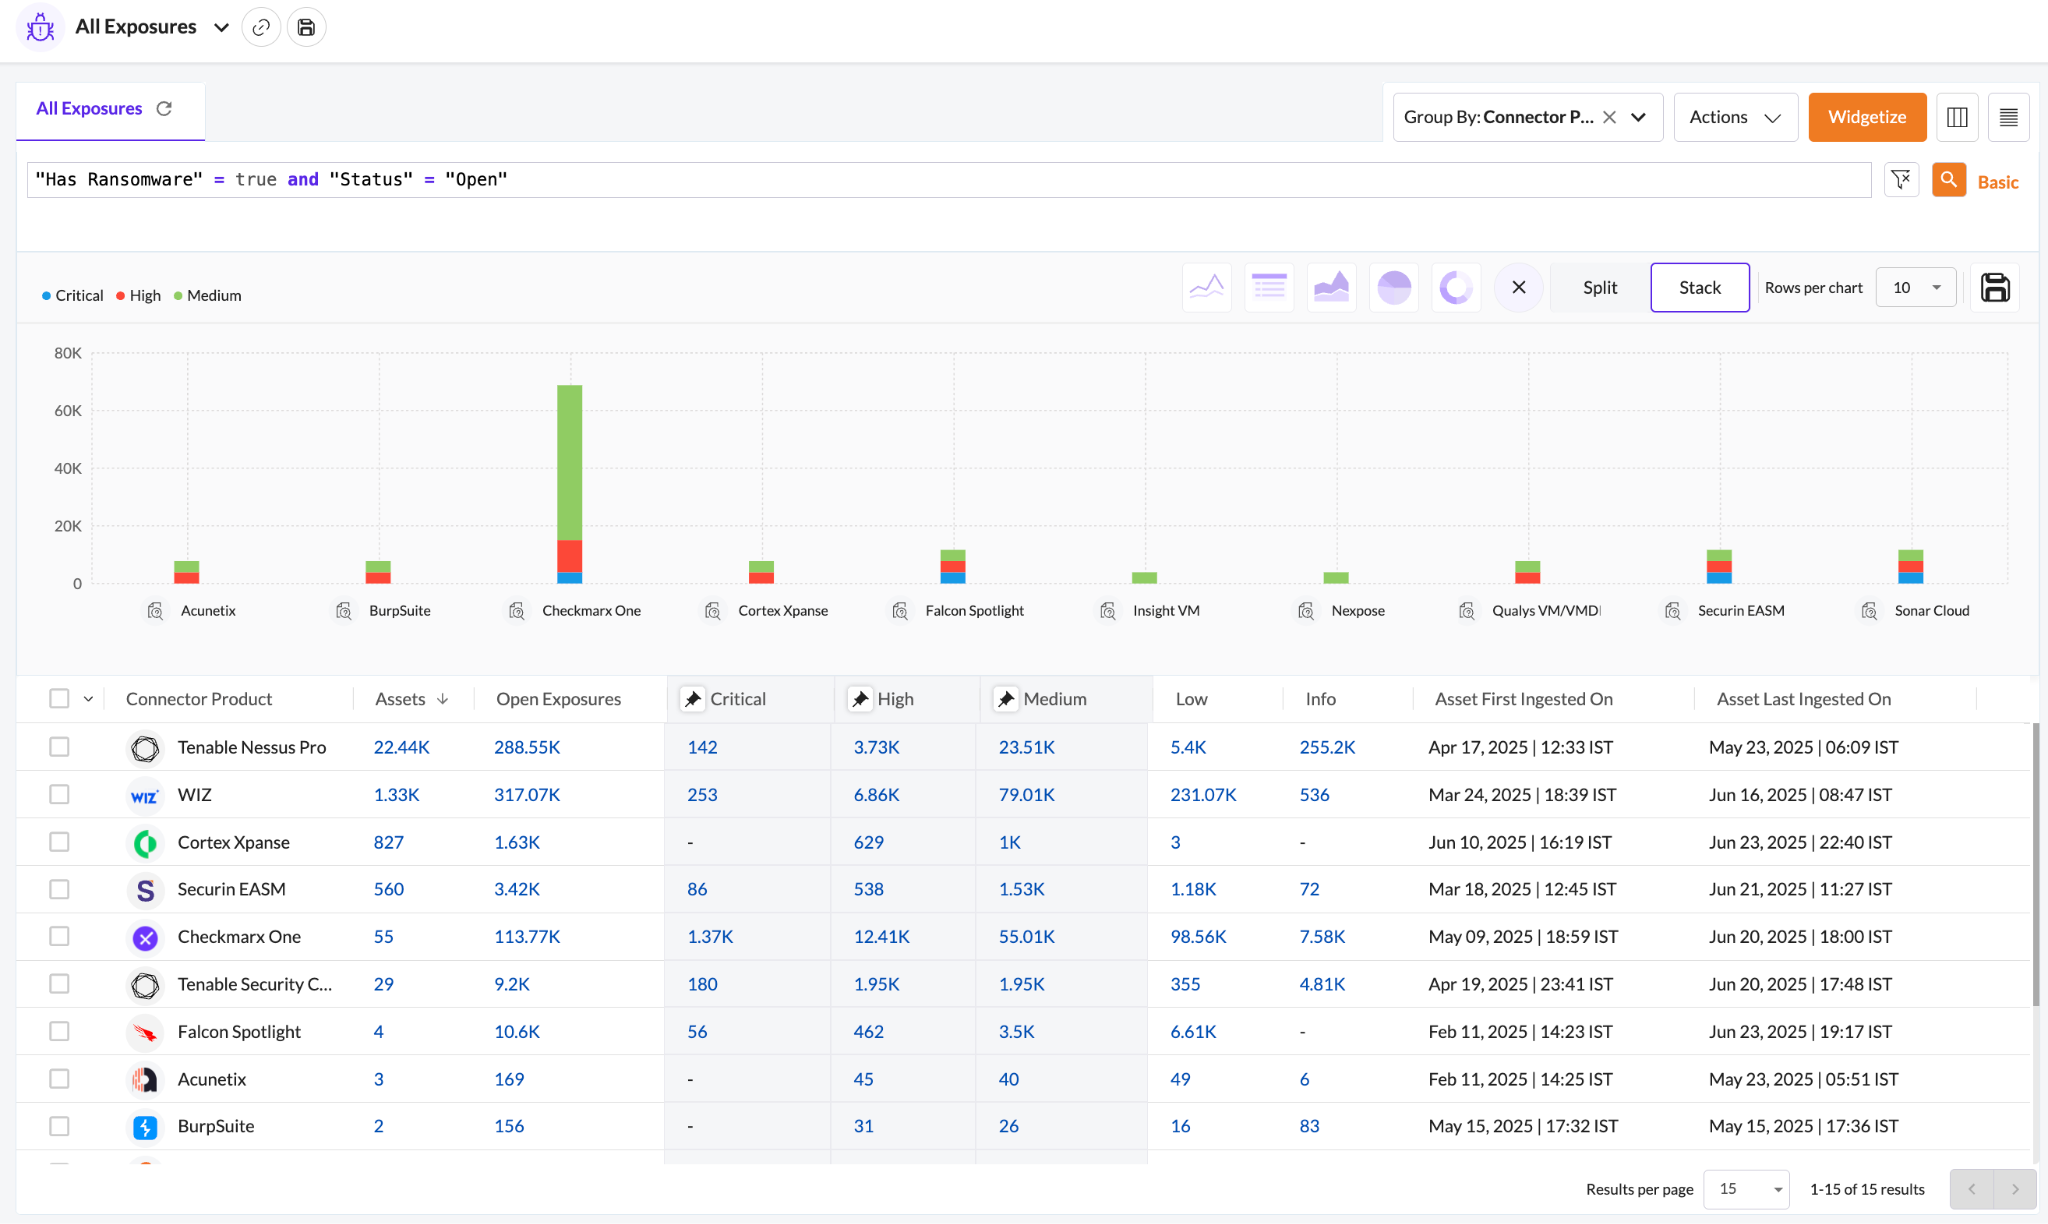This screenshot has height=1224, width=2048.
Task: Refresh the All Exposures tab
Action: tap(164, 108)
